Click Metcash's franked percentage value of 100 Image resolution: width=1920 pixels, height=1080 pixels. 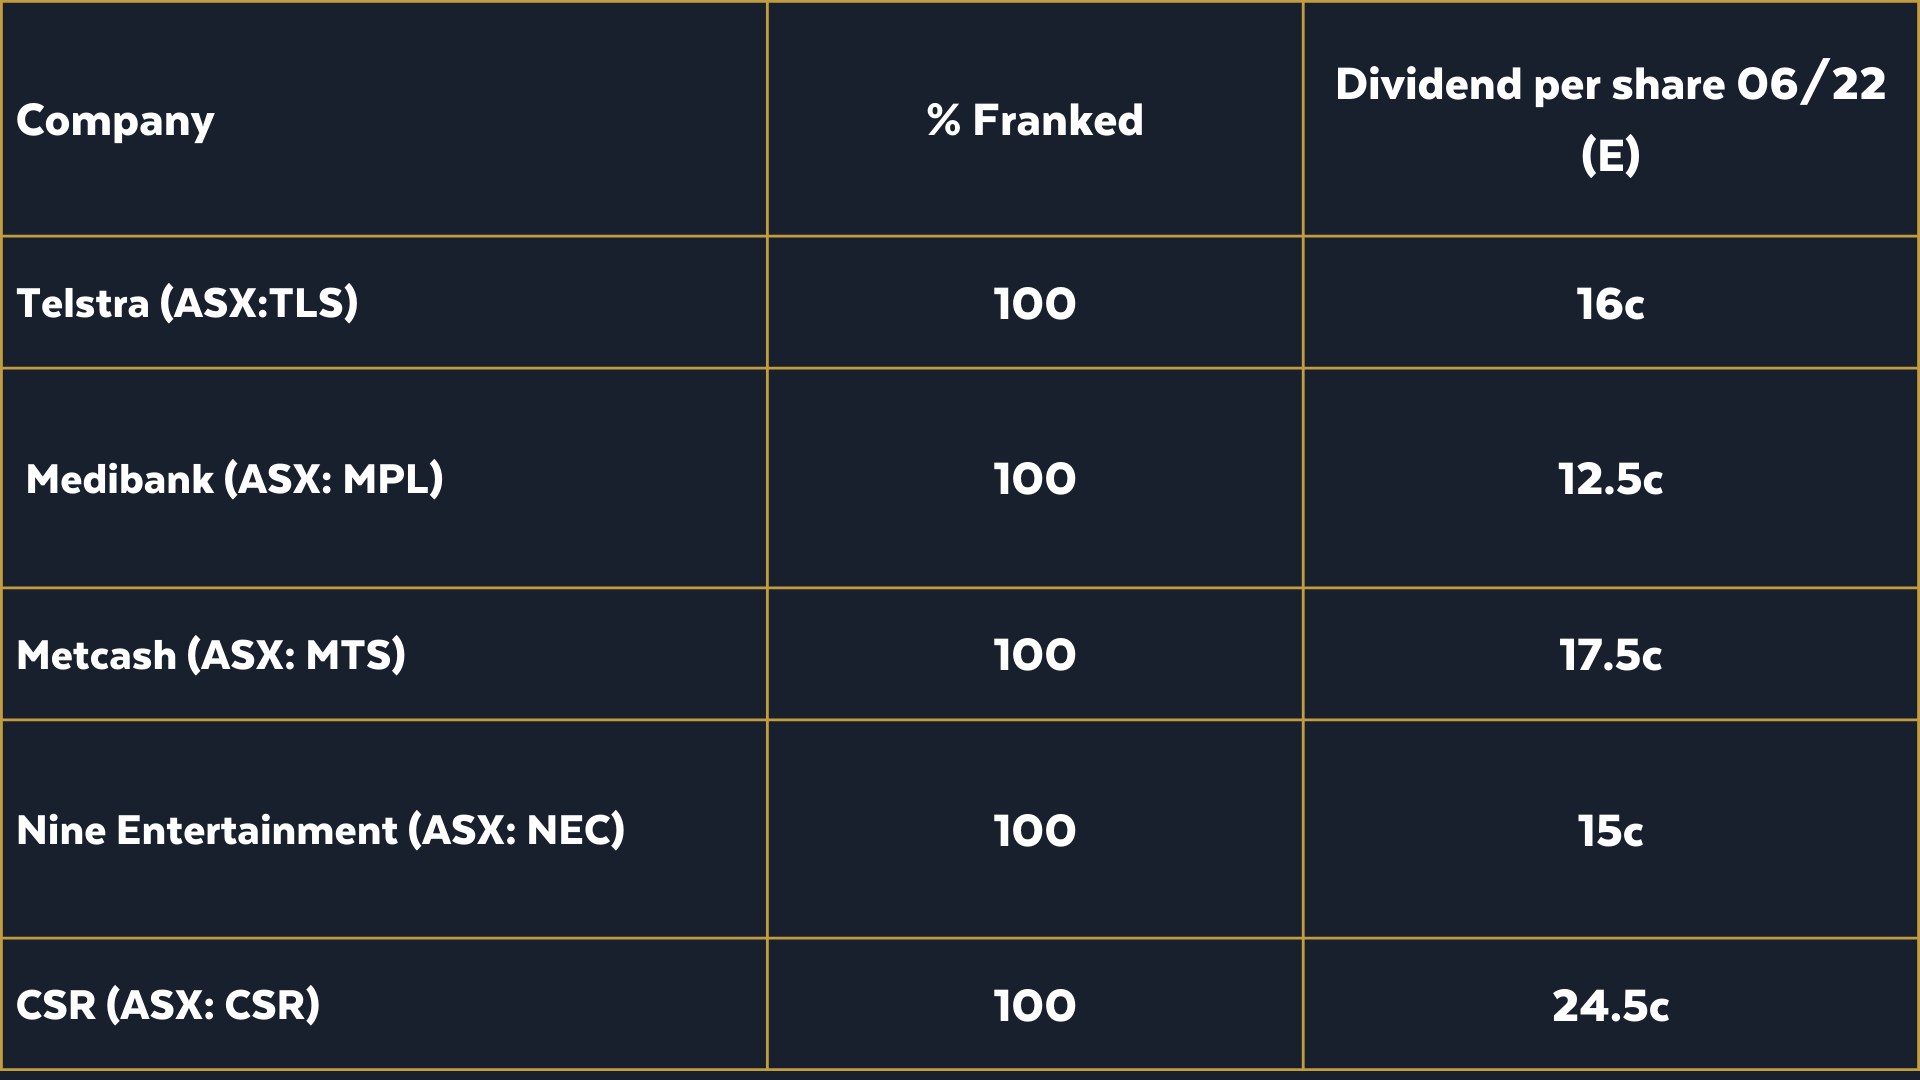click(1035, 655)
